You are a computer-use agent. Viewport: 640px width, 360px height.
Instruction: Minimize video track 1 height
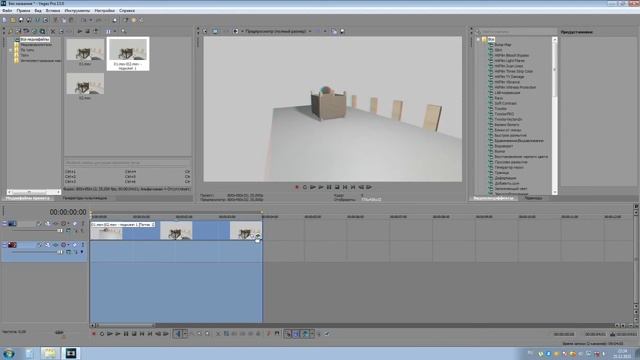point(4,223)
